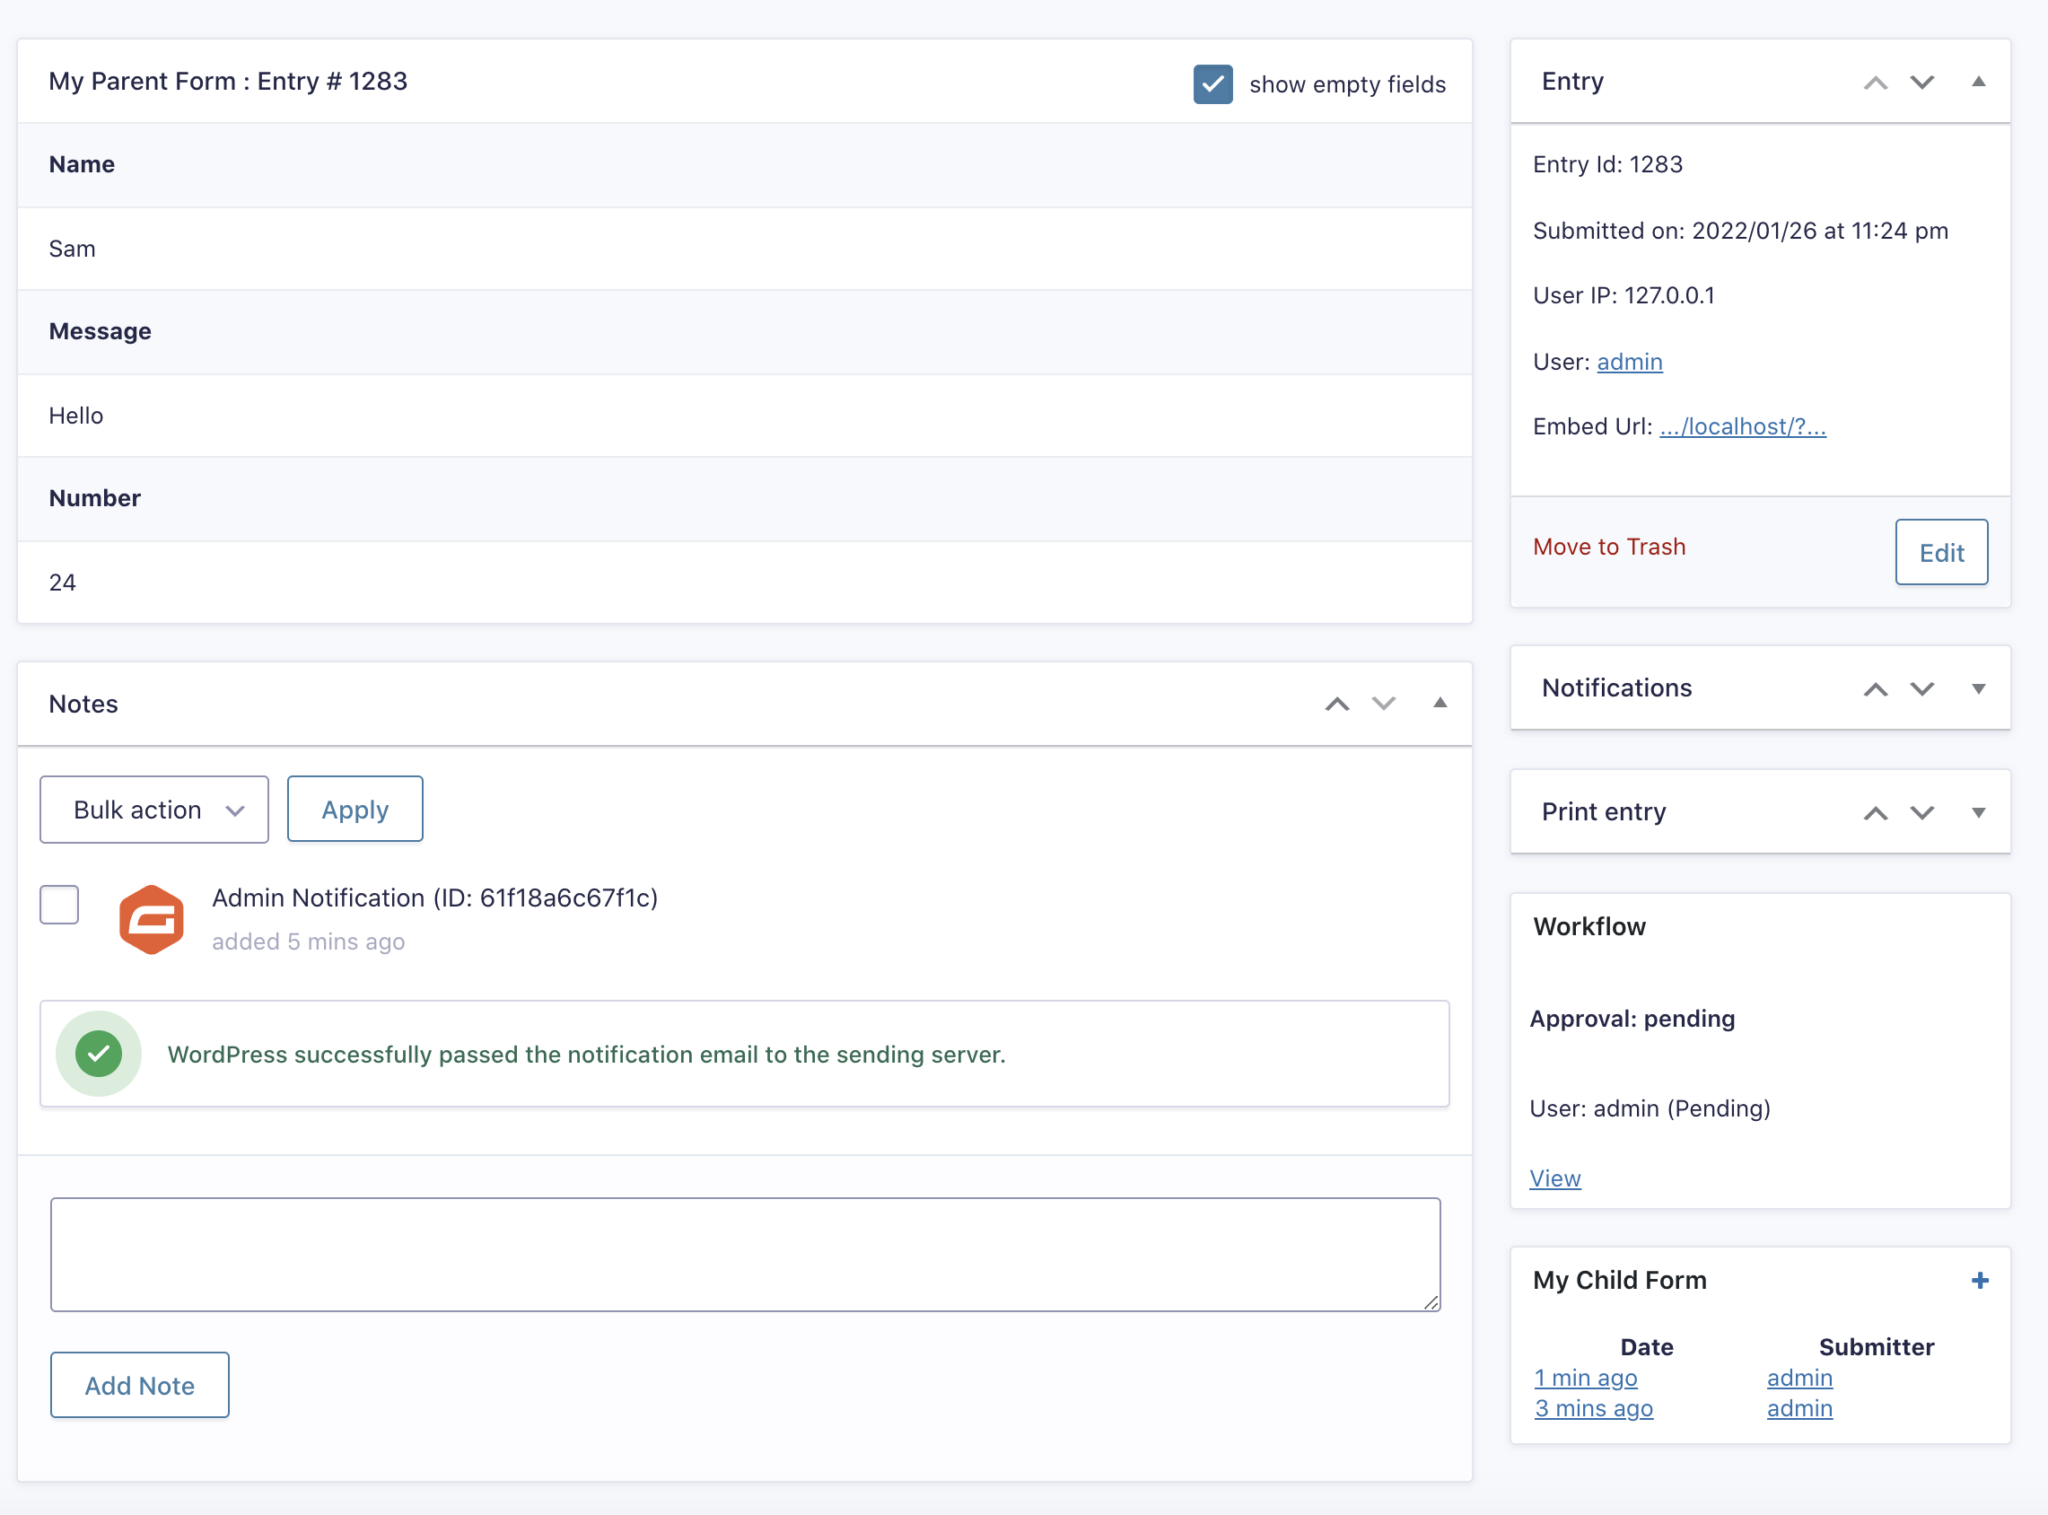Click Move to Trash

1609,547
